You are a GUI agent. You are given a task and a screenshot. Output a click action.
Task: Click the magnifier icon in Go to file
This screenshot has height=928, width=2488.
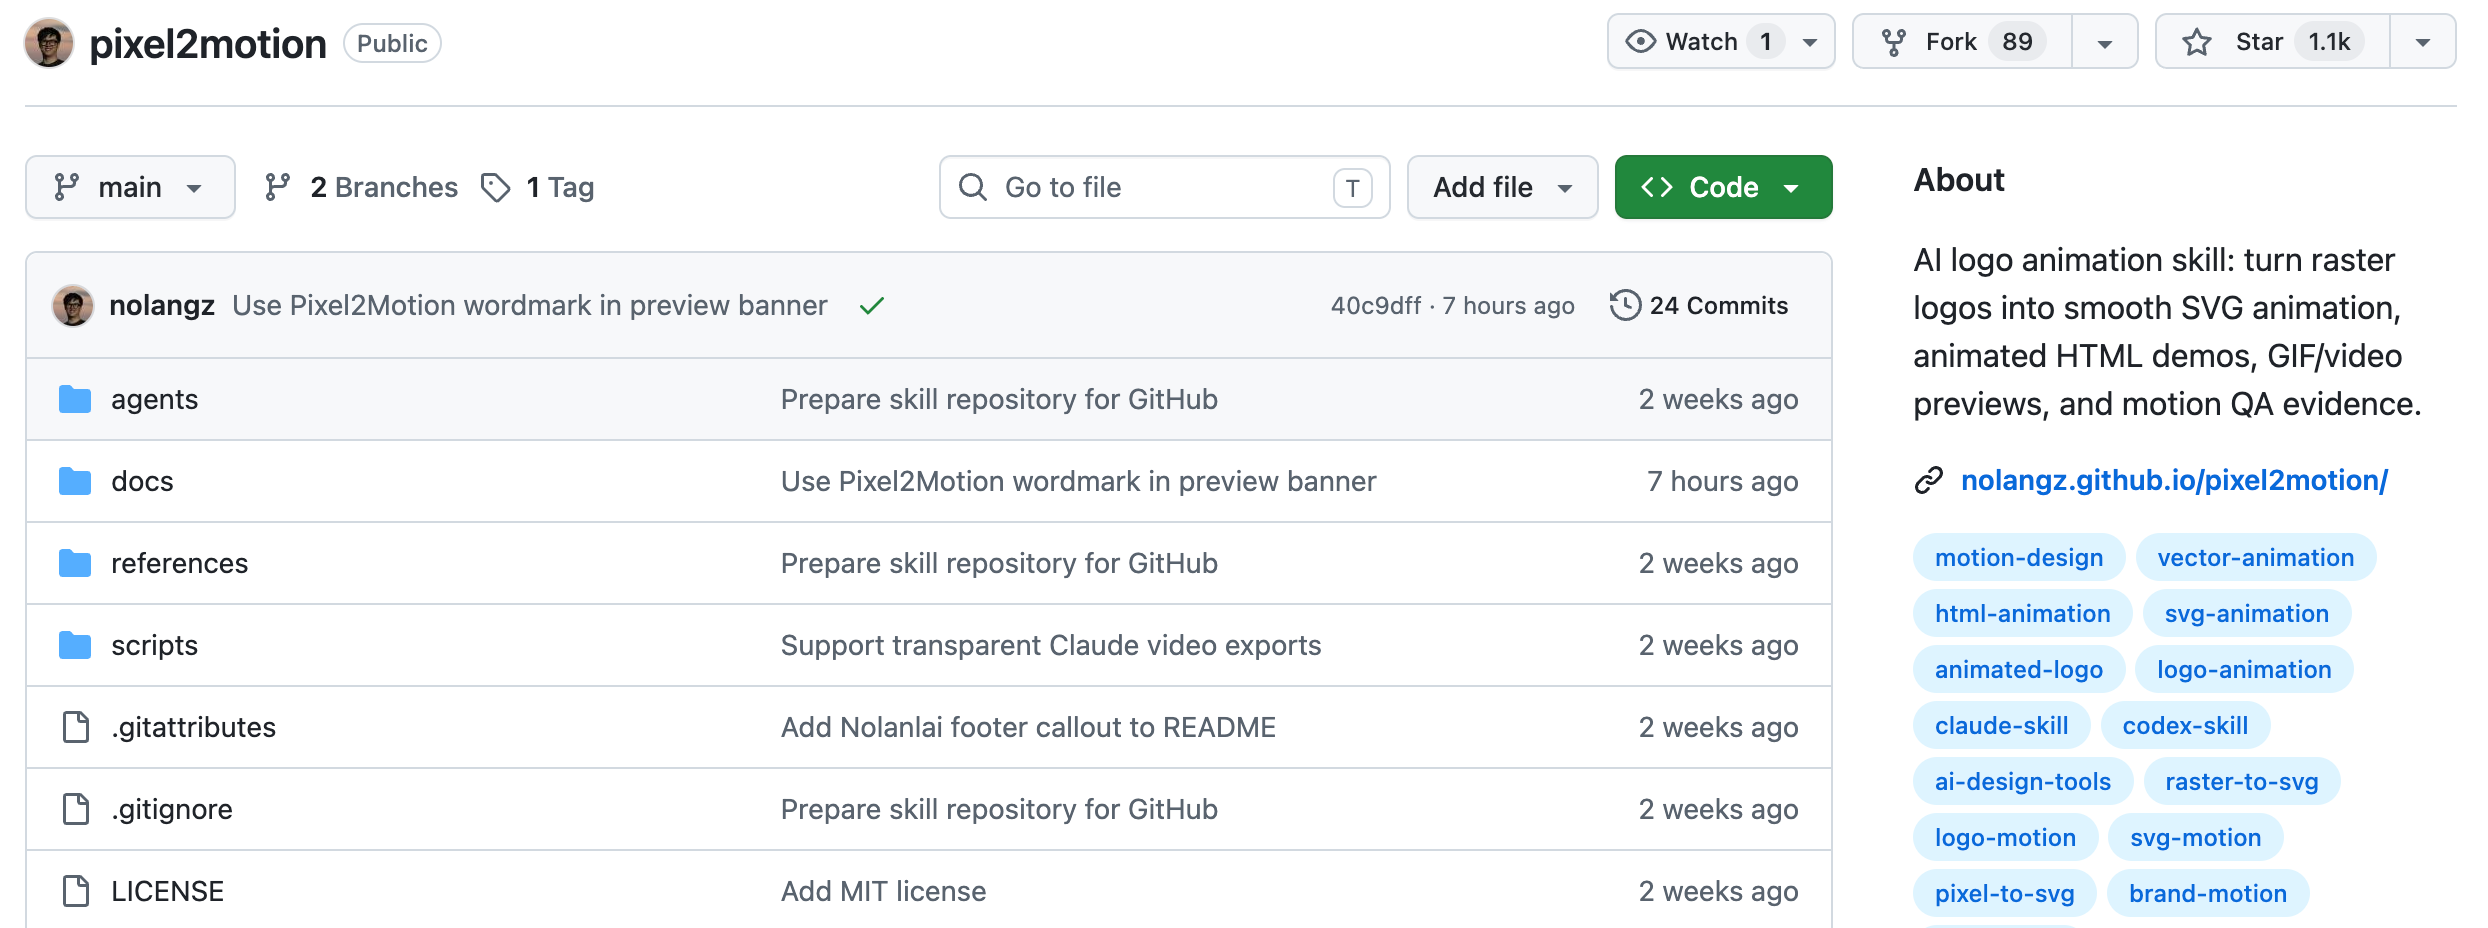[x=973, y=187]
